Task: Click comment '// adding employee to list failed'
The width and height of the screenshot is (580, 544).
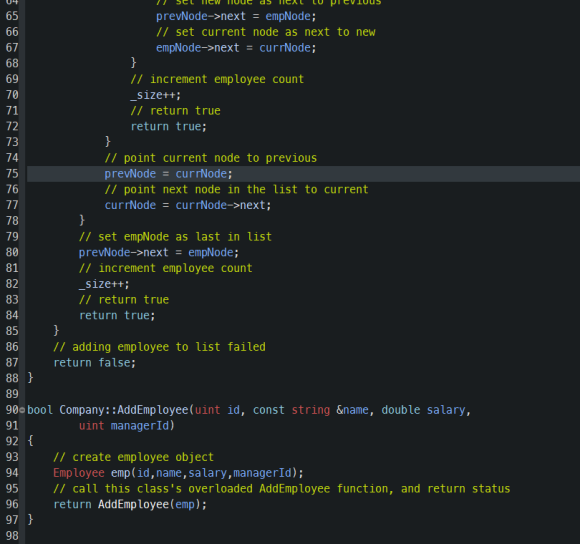Action: (x=159, y=347)
